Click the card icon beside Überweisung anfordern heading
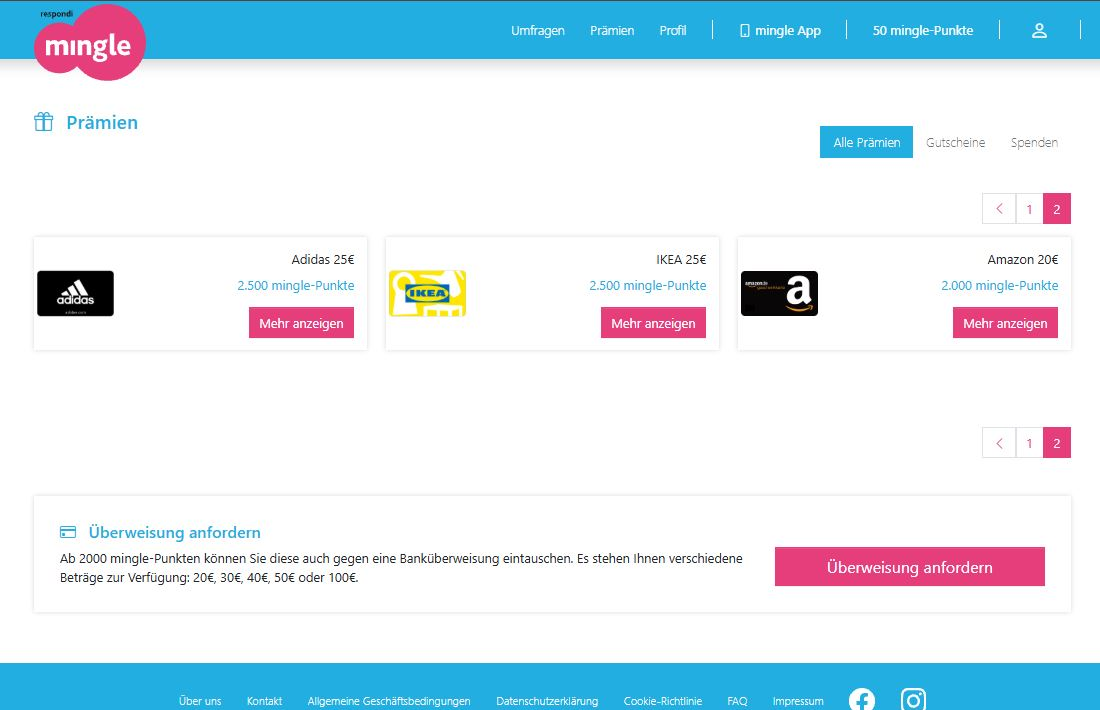The image size is (1100, 710). pos(68,532)
